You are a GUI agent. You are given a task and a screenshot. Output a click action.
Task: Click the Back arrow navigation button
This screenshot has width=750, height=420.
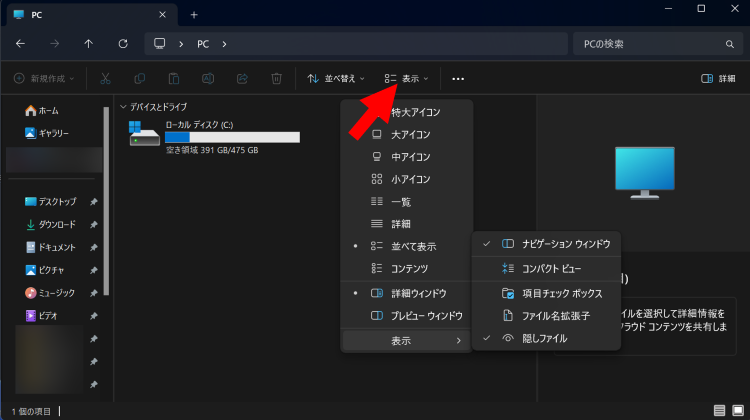[x=20, y=44]
